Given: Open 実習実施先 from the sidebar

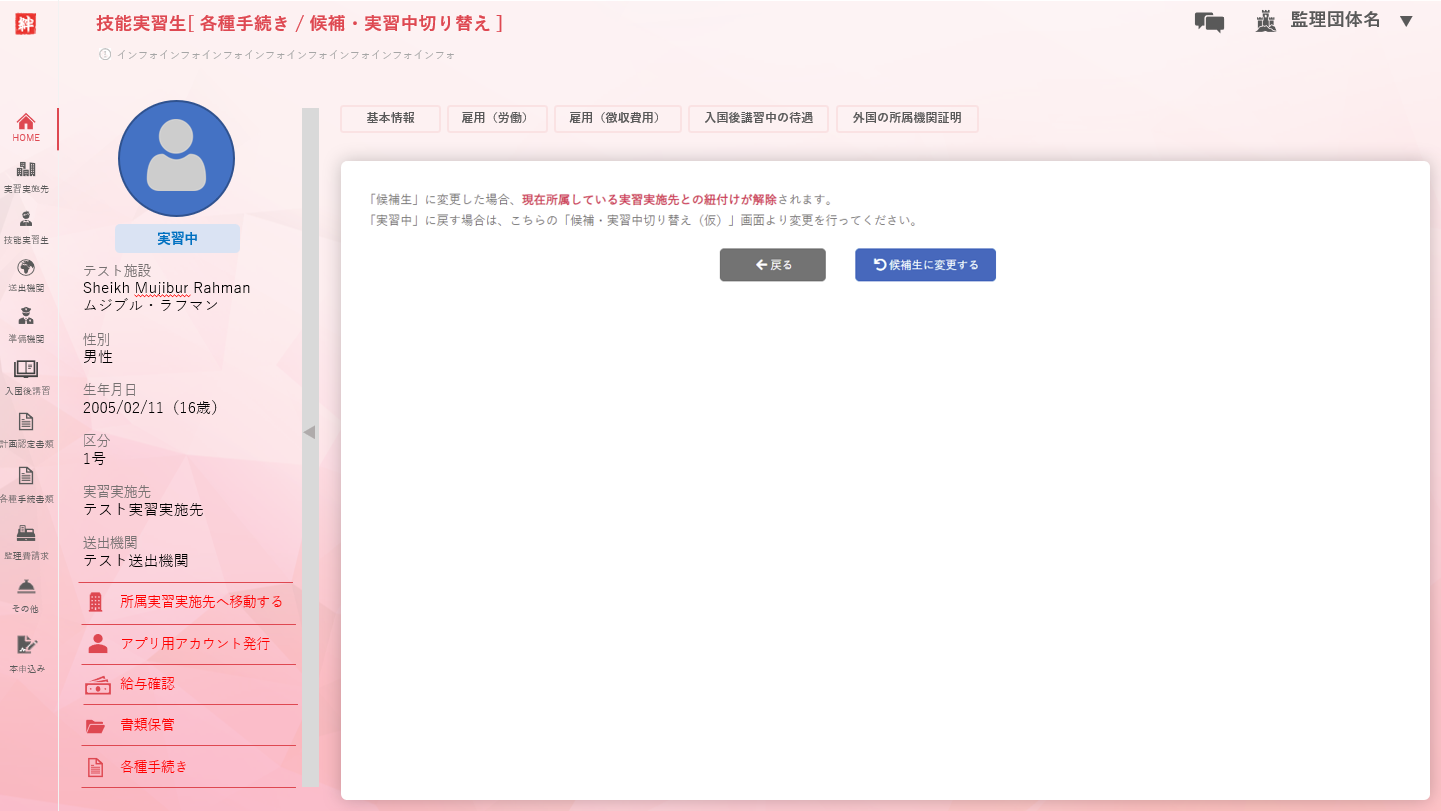Looking at the screenshot, I should pos(27,170).
